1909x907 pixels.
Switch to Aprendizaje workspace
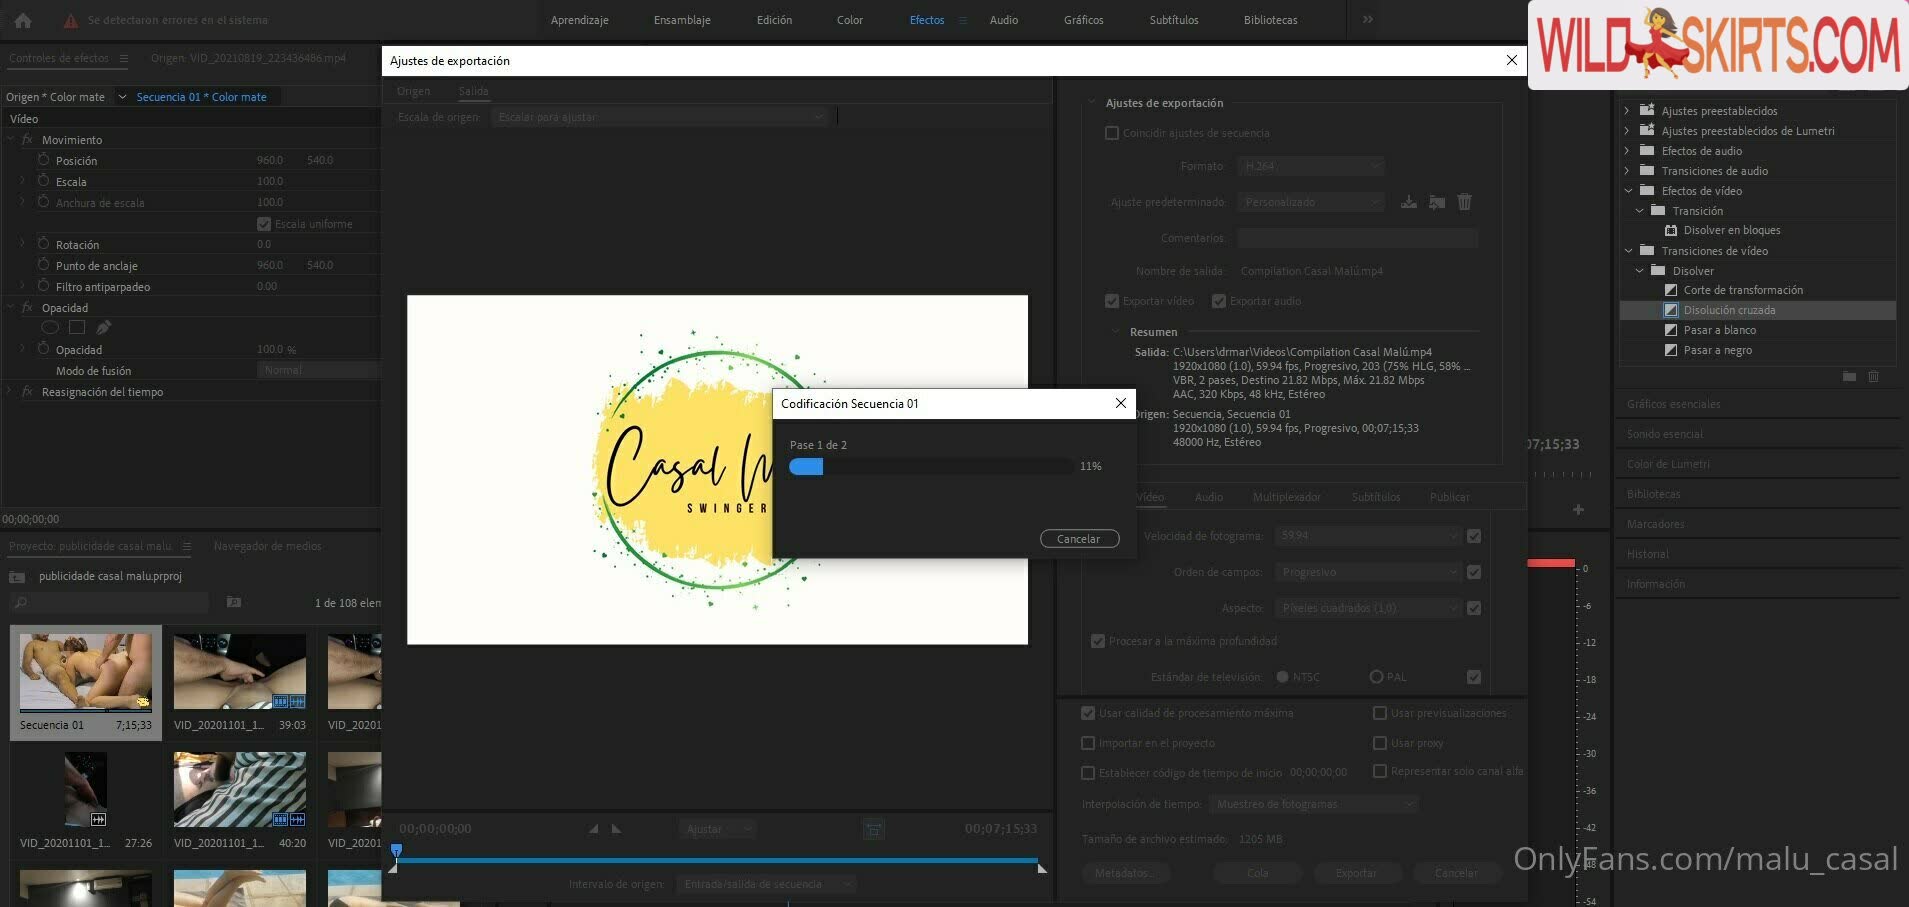pos(579,20)
